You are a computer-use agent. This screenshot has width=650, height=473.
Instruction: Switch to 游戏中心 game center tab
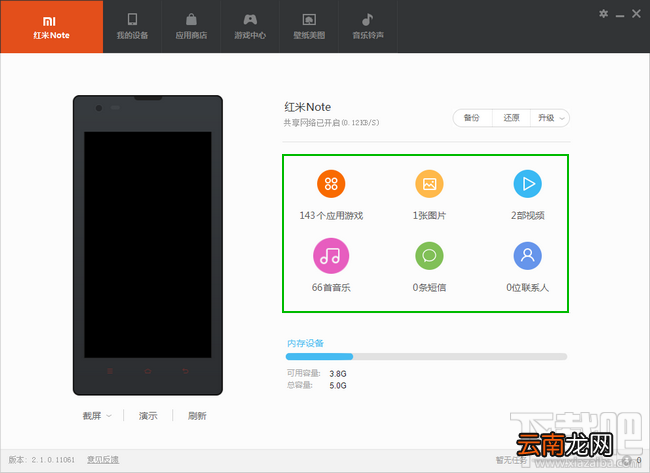pyautogui.click(x=250, y=27)
